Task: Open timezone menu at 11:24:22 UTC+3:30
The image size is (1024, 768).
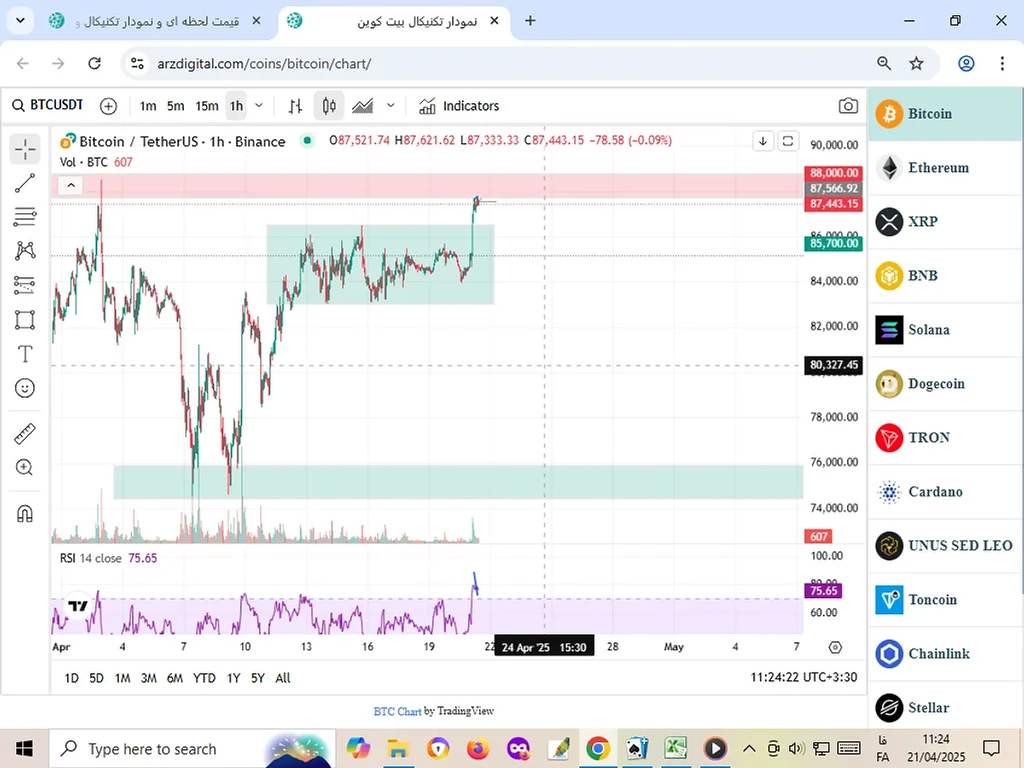Action: [803, 677]
